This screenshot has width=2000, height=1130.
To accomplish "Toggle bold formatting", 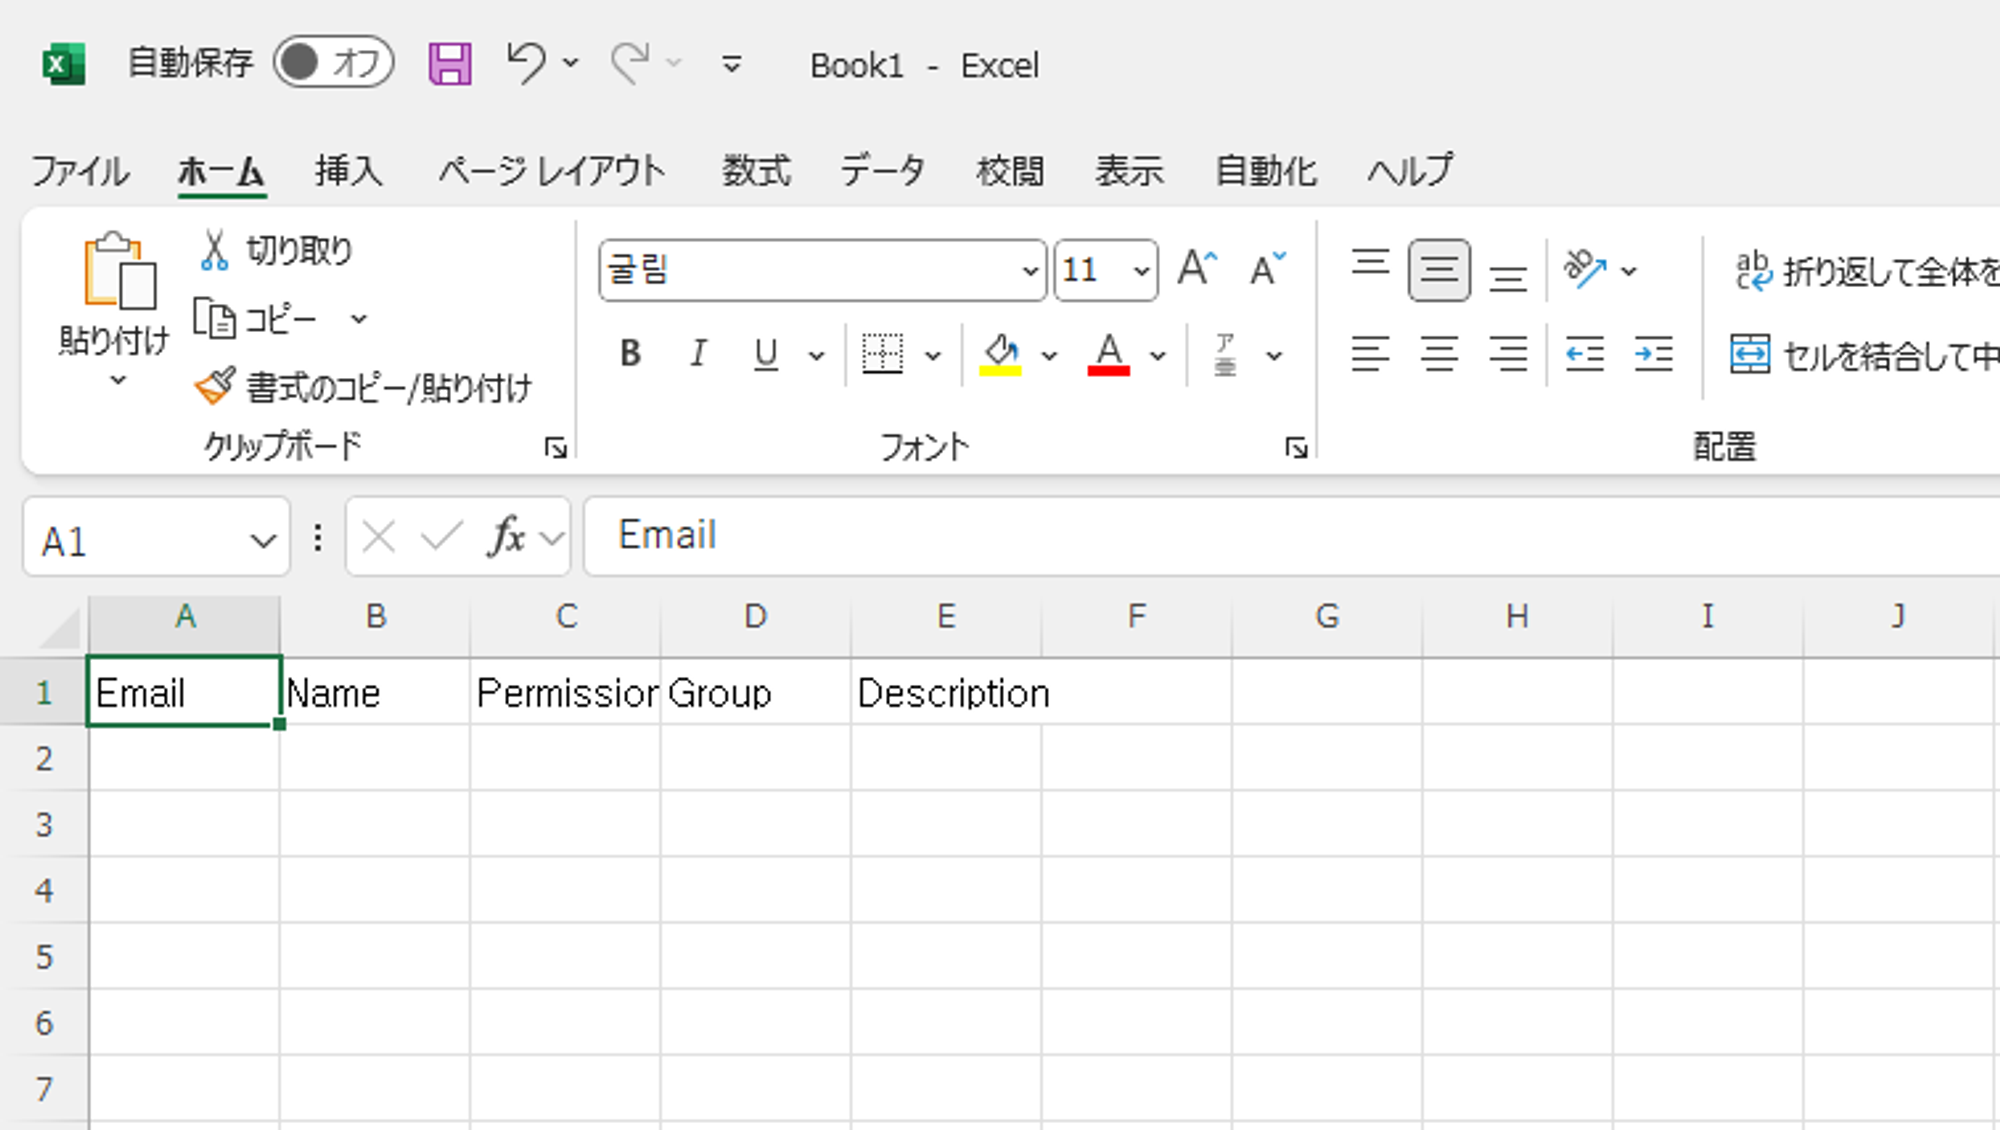I will [630, 354].
